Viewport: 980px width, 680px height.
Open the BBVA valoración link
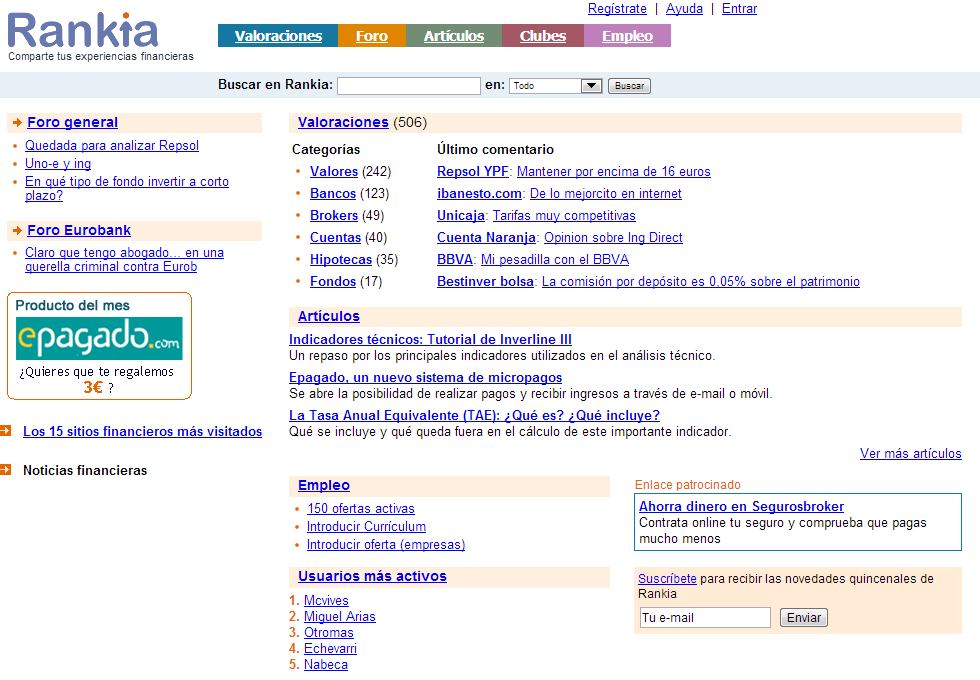455,259
